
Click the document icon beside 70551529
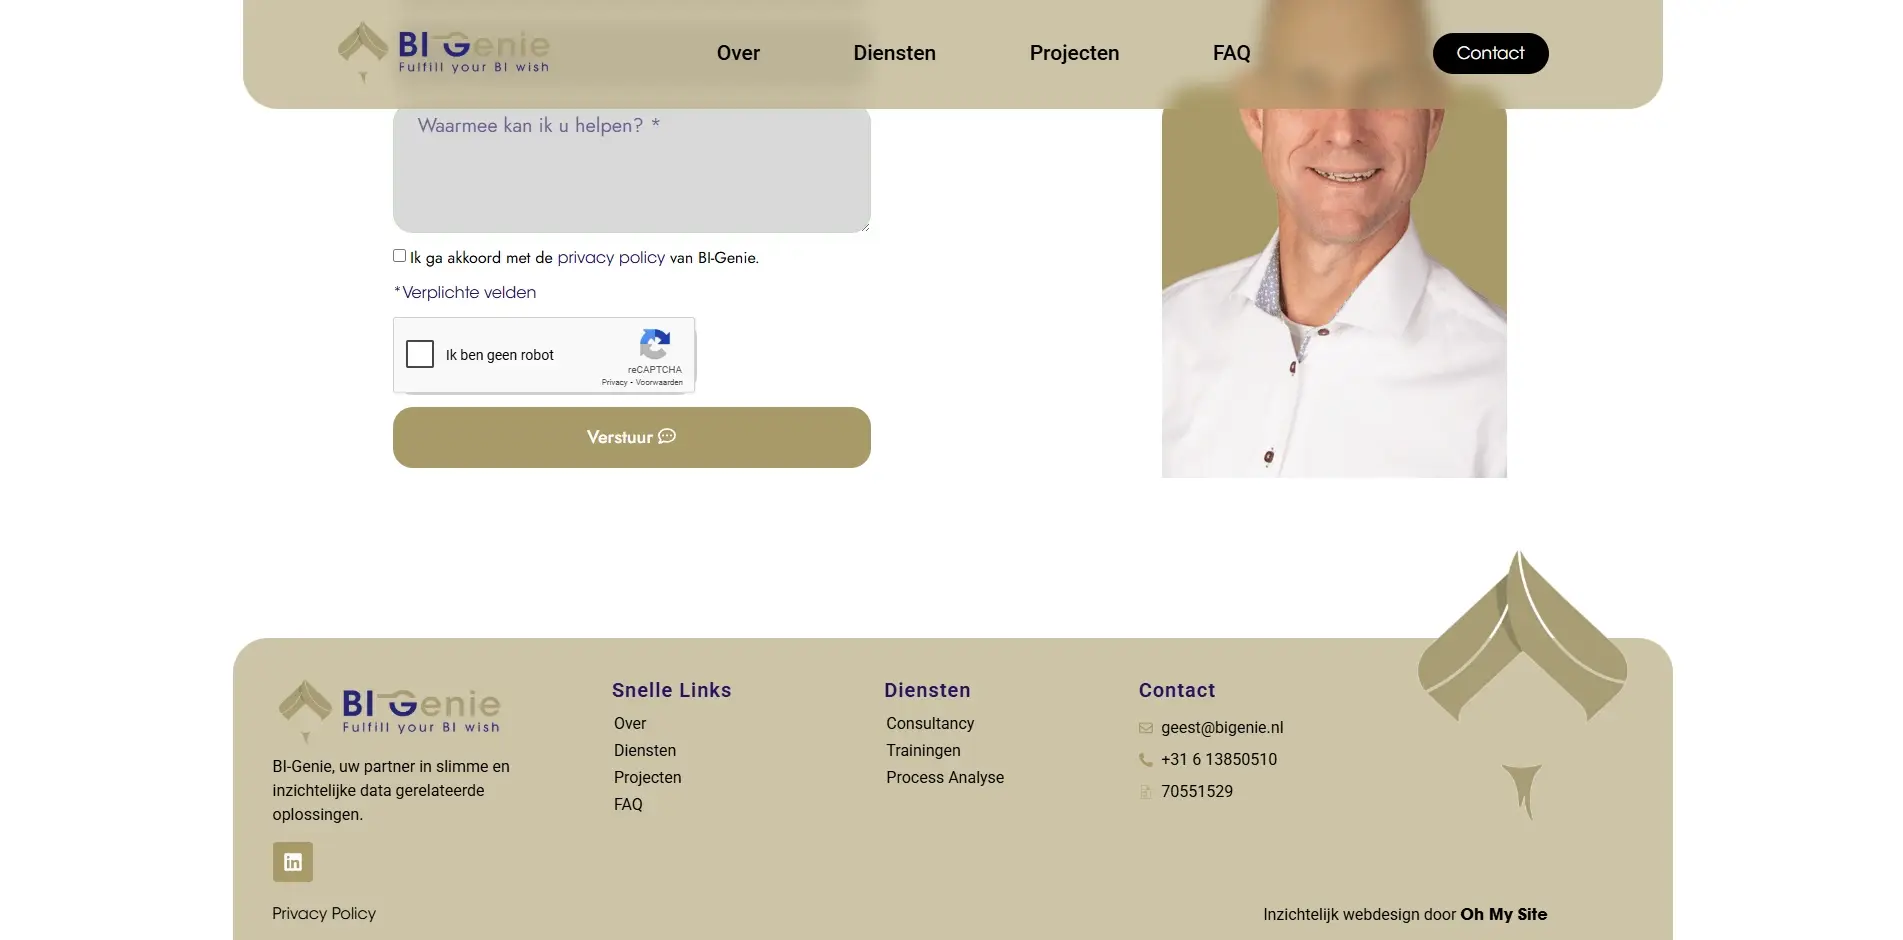click(x=1146, y=792)
